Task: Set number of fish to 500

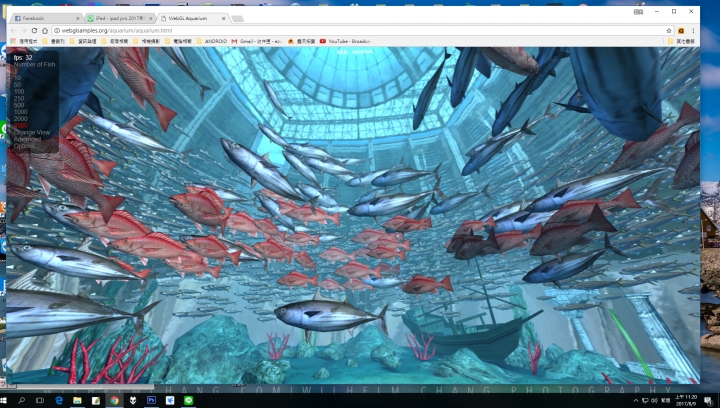Action: click(x=19, y=105)
